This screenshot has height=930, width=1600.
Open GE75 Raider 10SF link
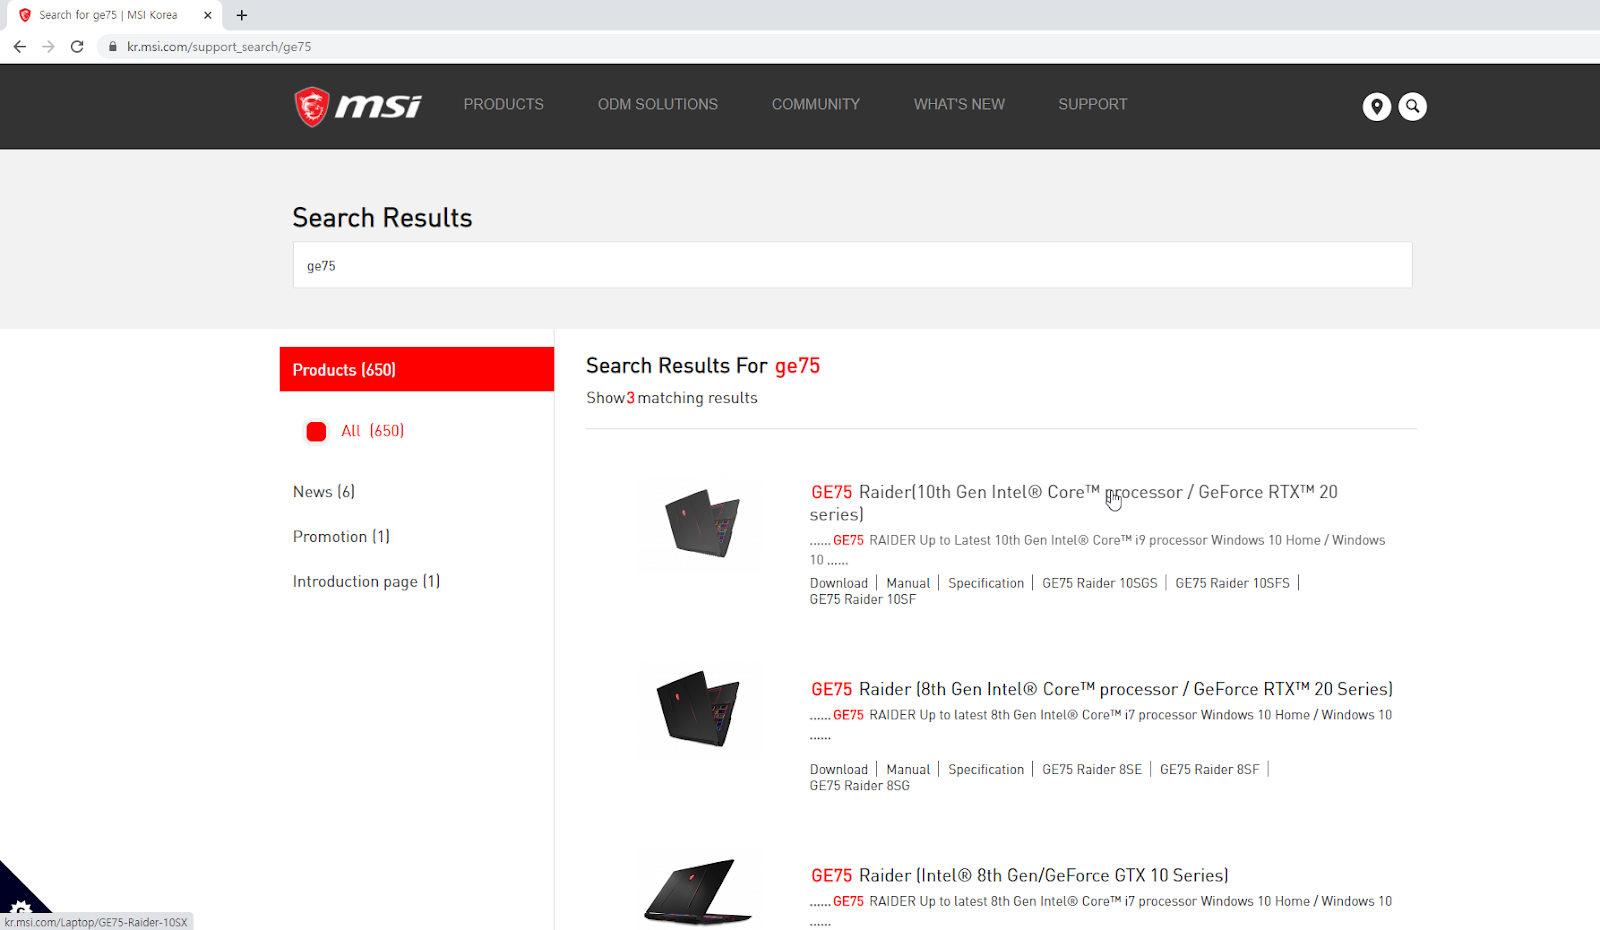point(863,599)
